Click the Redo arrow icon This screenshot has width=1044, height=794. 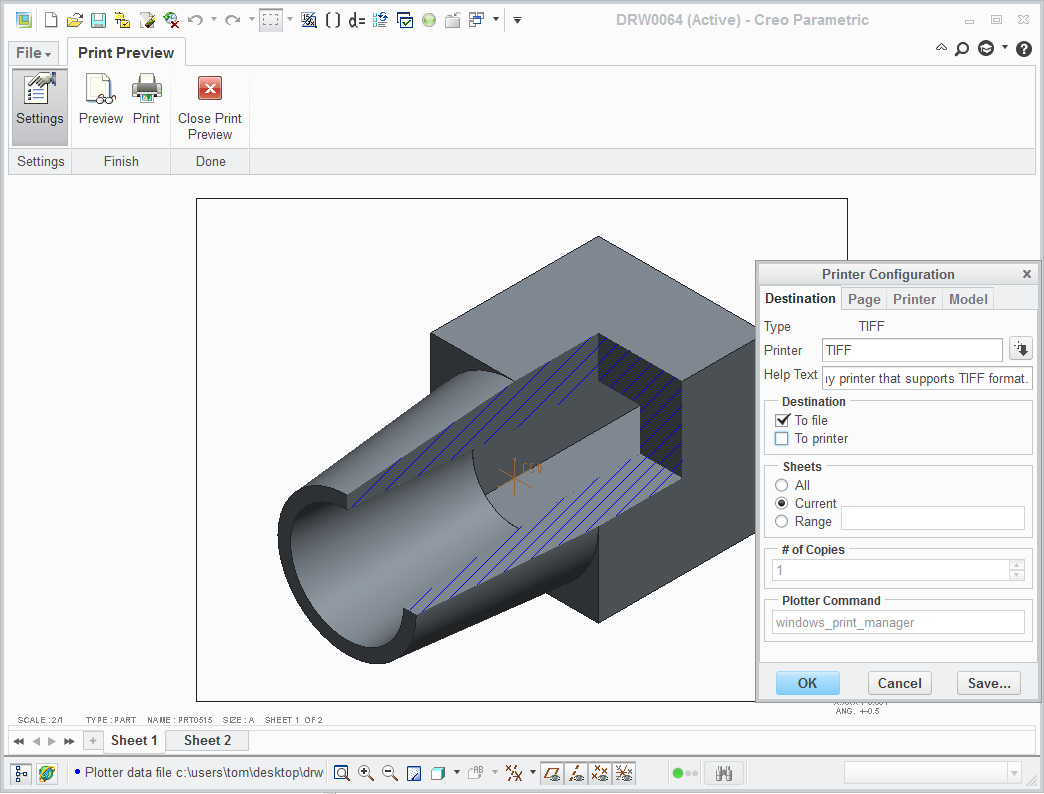(x=232, y=20)
